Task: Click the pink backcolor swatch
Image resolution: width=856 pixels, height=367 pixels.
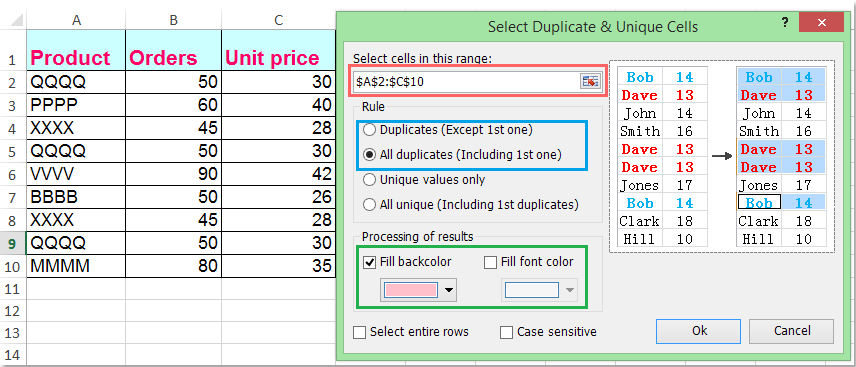Action: pos(411,291)
